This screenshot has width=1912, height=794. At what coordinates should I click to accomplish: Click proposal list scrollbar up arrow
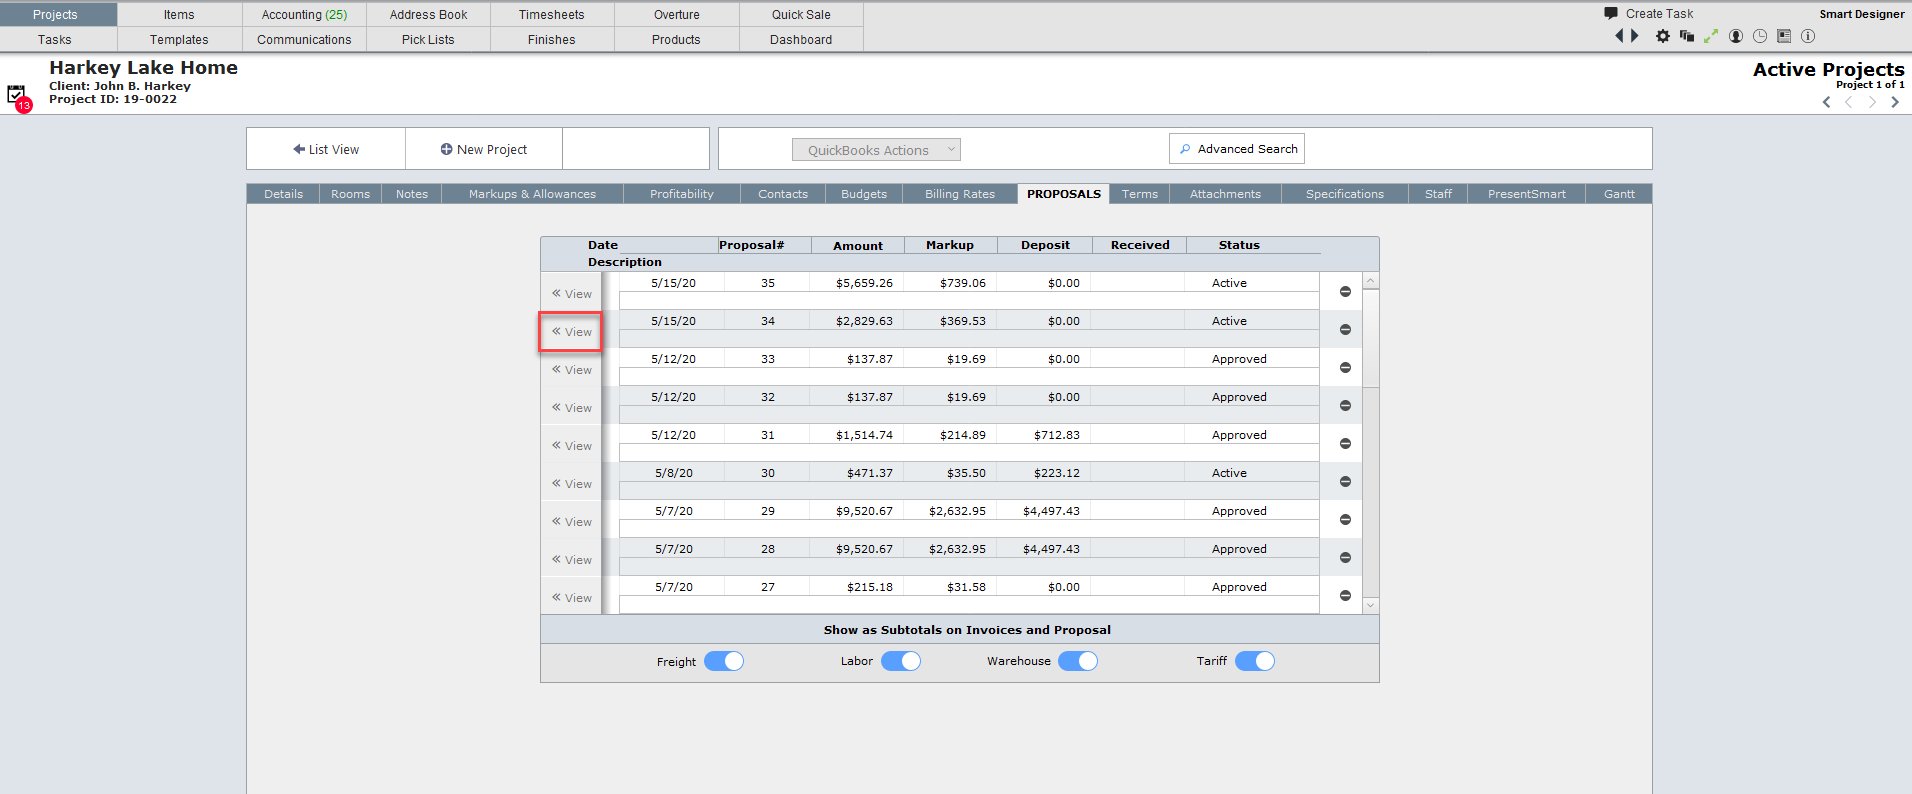click(1371, 281)
